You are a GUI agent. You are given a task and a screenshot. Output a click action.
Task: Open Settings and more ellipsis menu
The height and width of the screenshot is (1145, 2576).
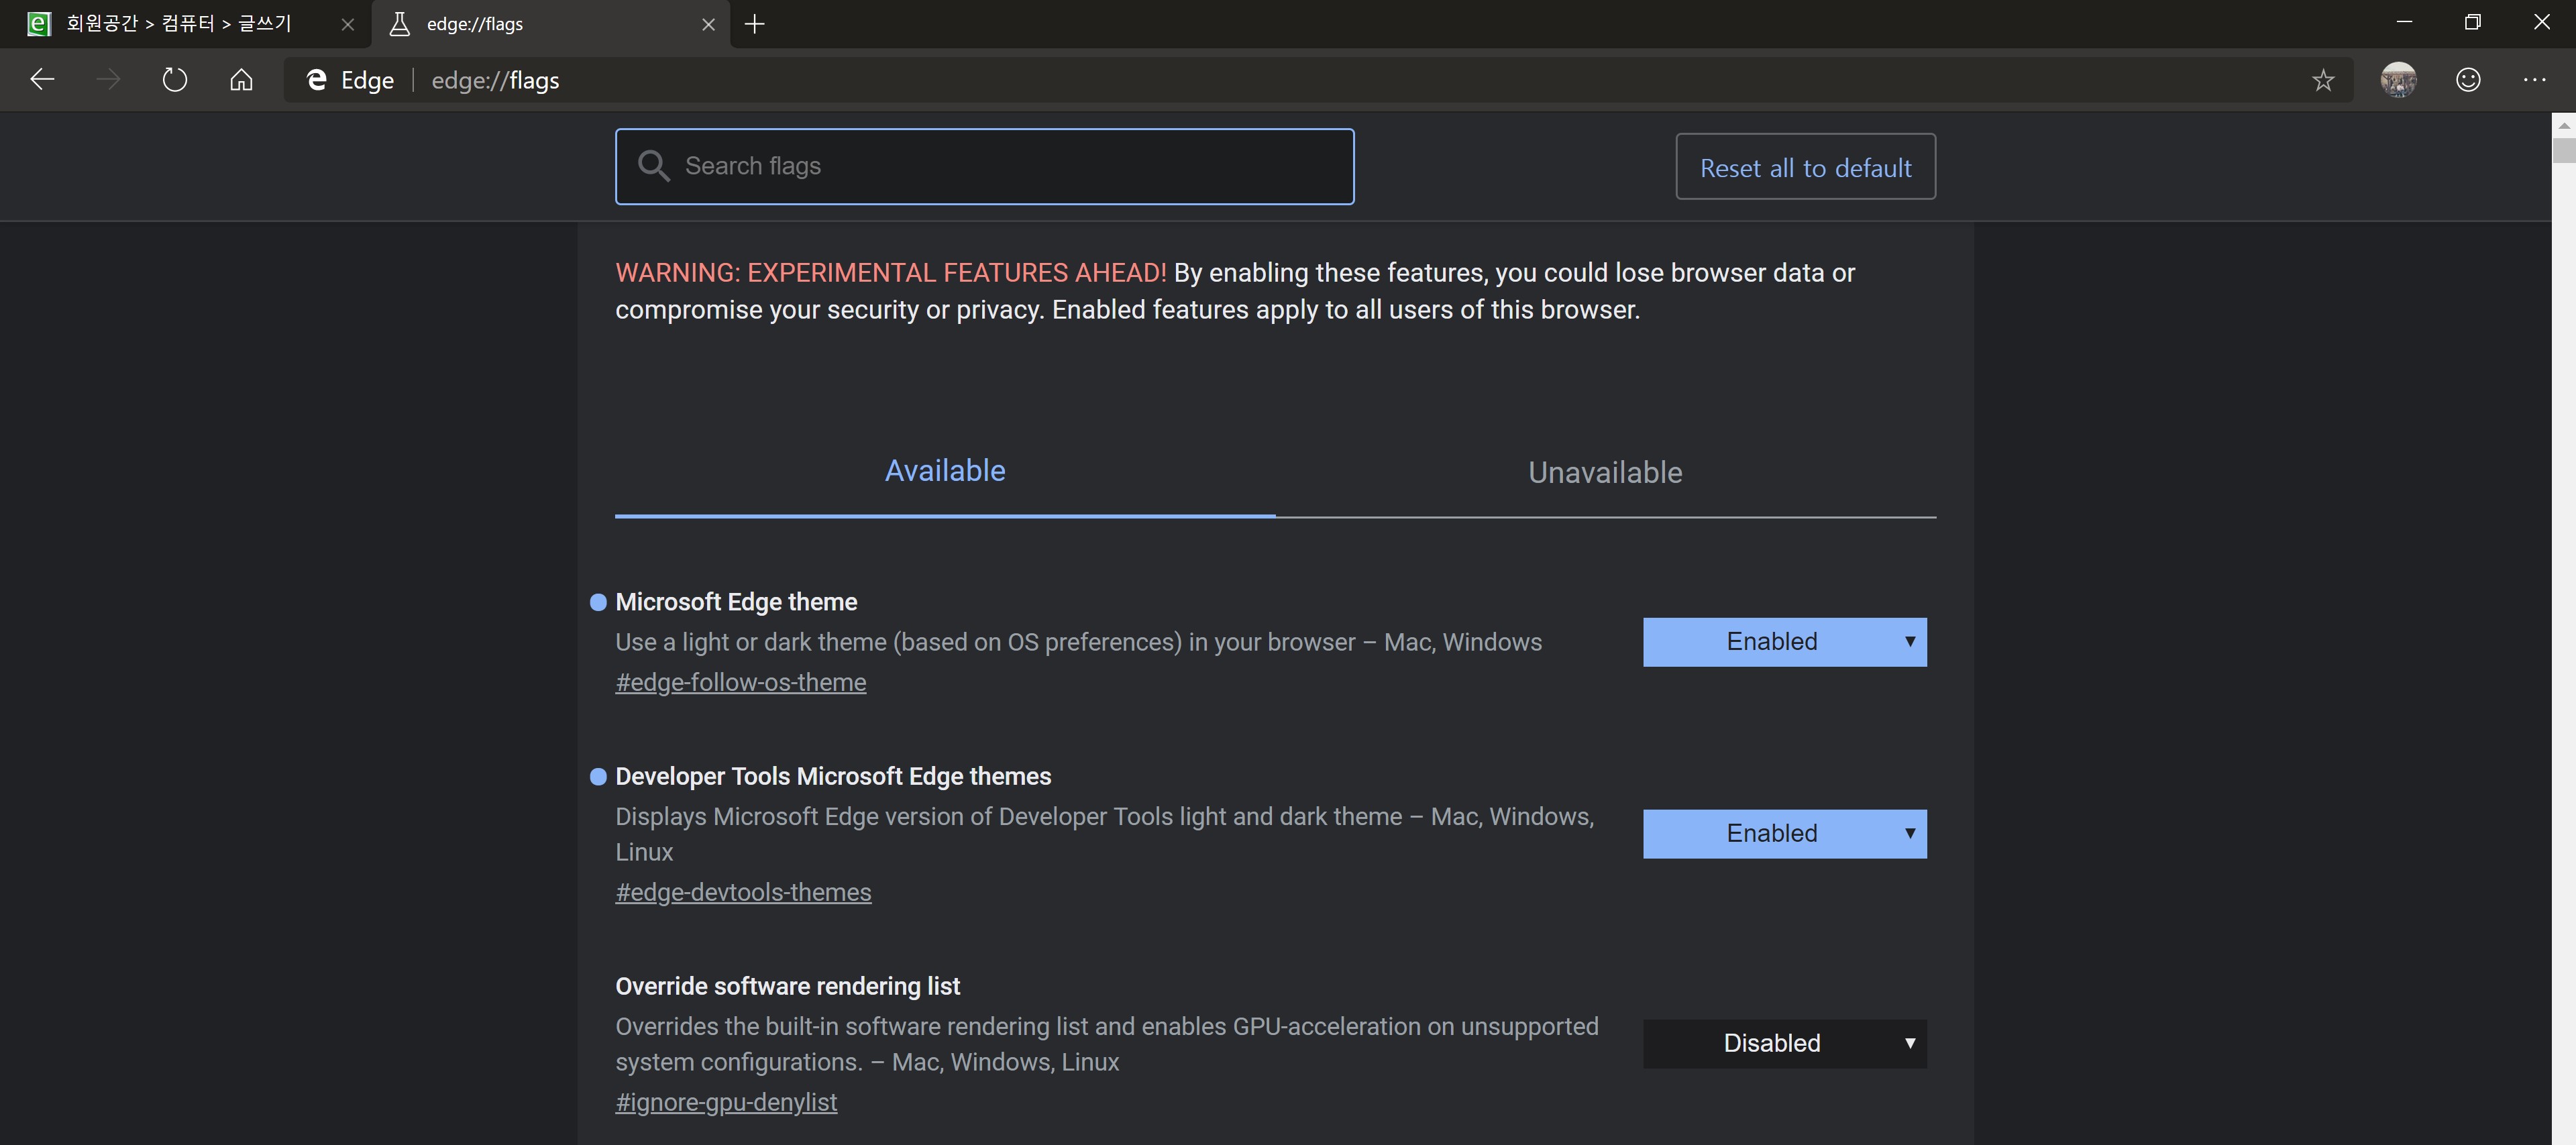[x=2534, y=80]
